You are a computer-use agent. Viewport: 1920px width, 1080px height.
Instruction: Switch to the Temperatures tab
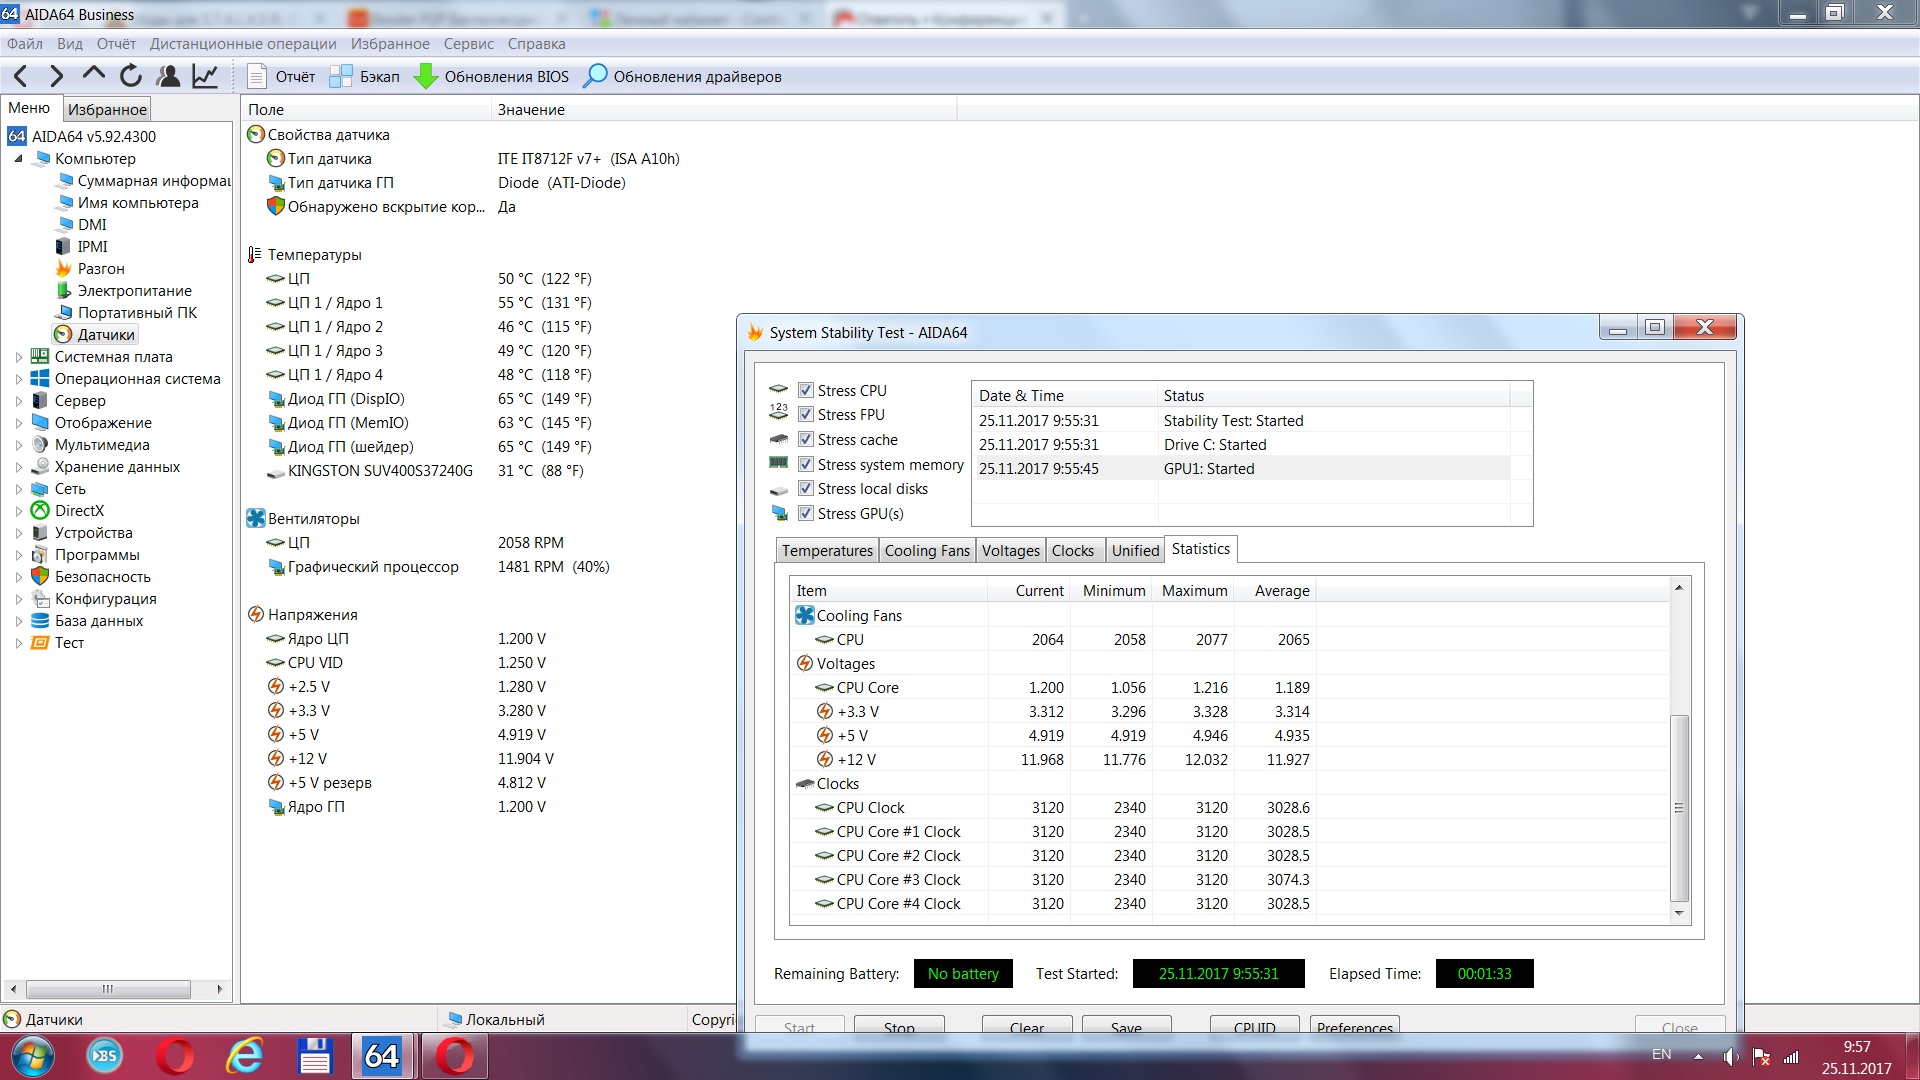(827, 551)
